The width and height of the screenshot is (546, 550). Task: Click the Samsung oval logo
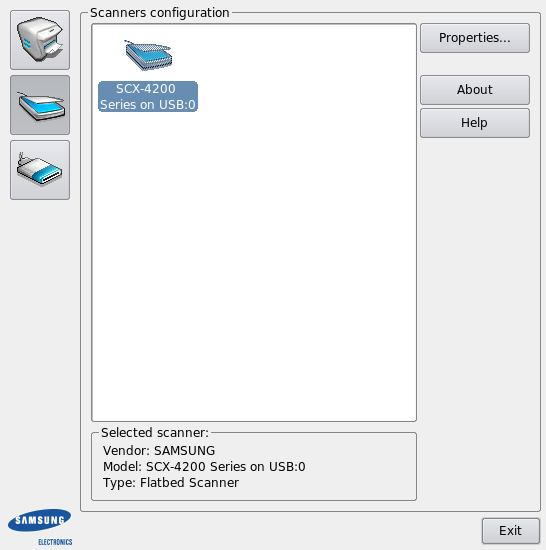[x=39, y=520]
